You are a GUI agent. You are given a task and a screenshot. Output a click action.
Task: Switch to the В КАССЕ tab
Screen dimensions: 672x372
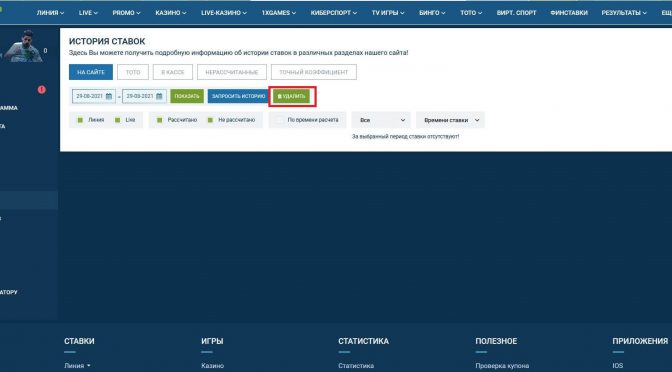(x=173, y=72)
